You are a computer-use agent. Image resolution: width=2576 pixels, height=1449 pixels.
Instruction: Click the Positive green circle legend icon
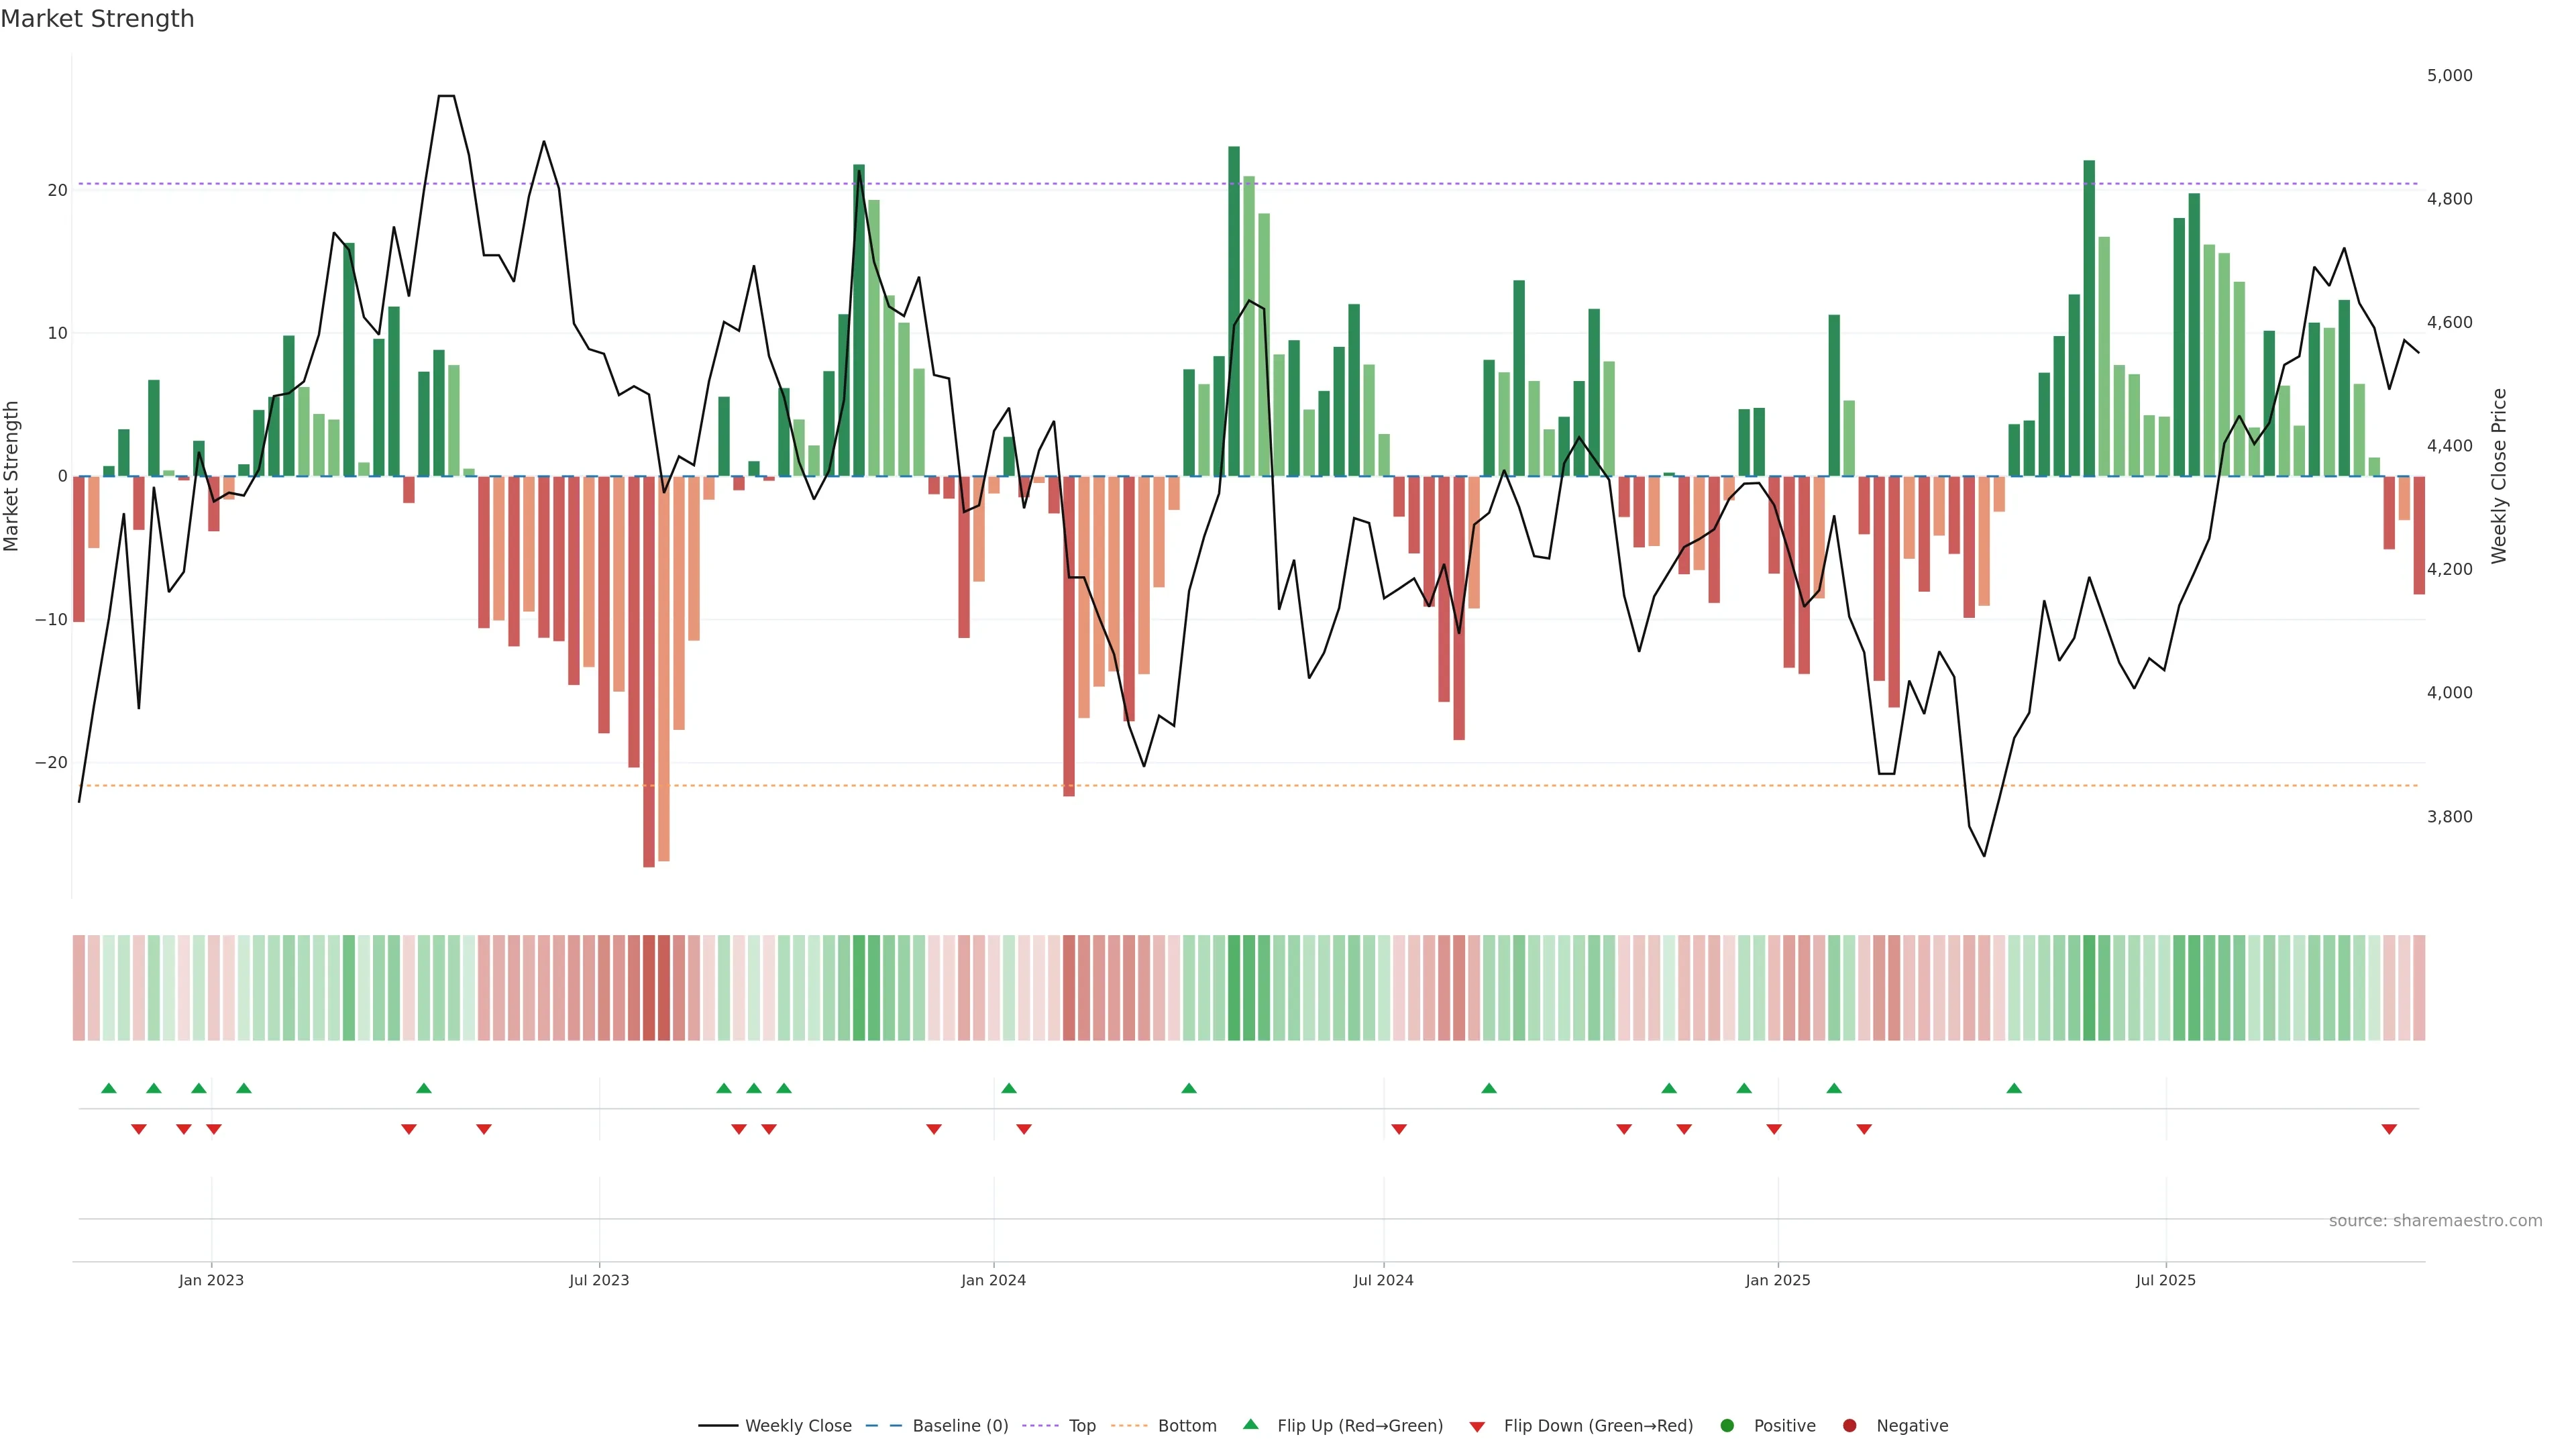[1727, 1426]
